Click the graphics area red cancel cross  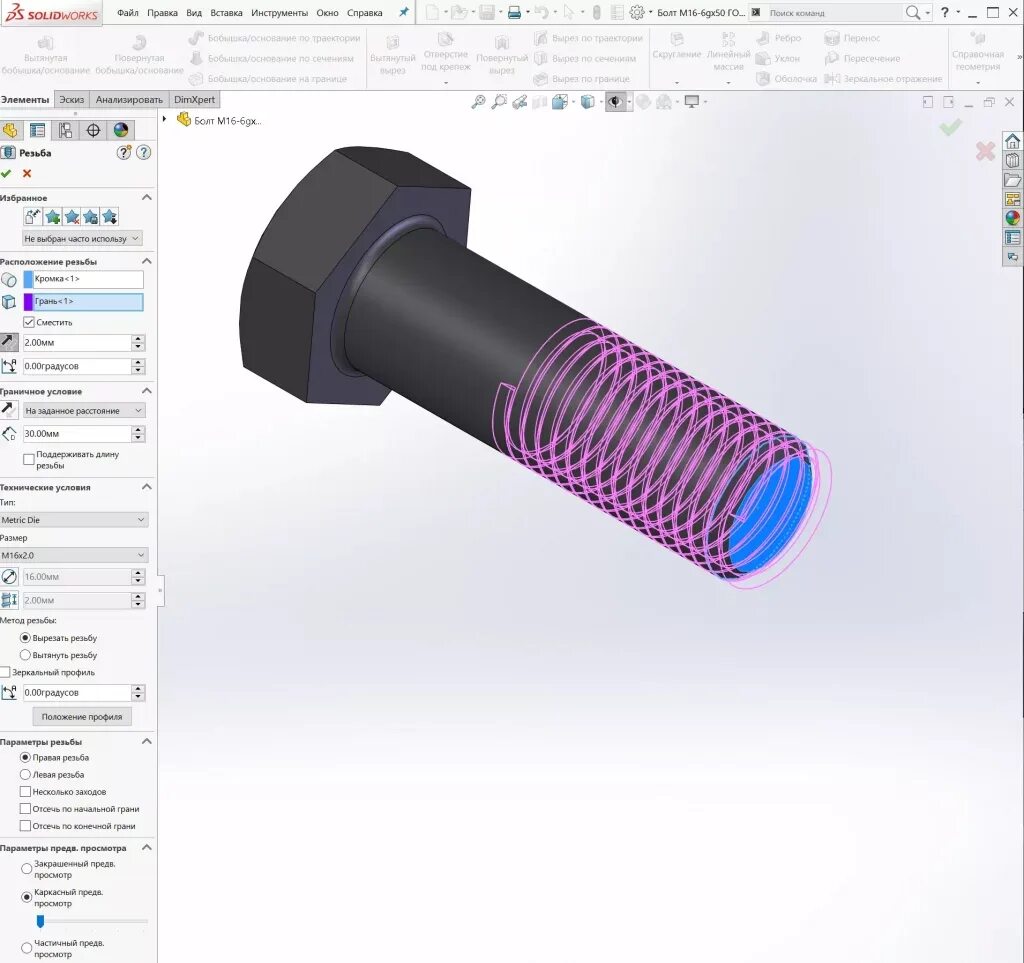tap(985, 151)
